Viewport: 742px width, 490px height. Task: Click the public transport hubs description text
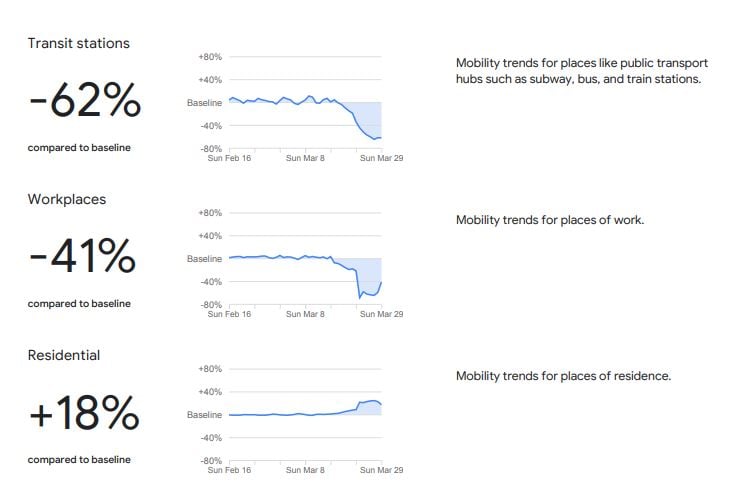point(582,71)
